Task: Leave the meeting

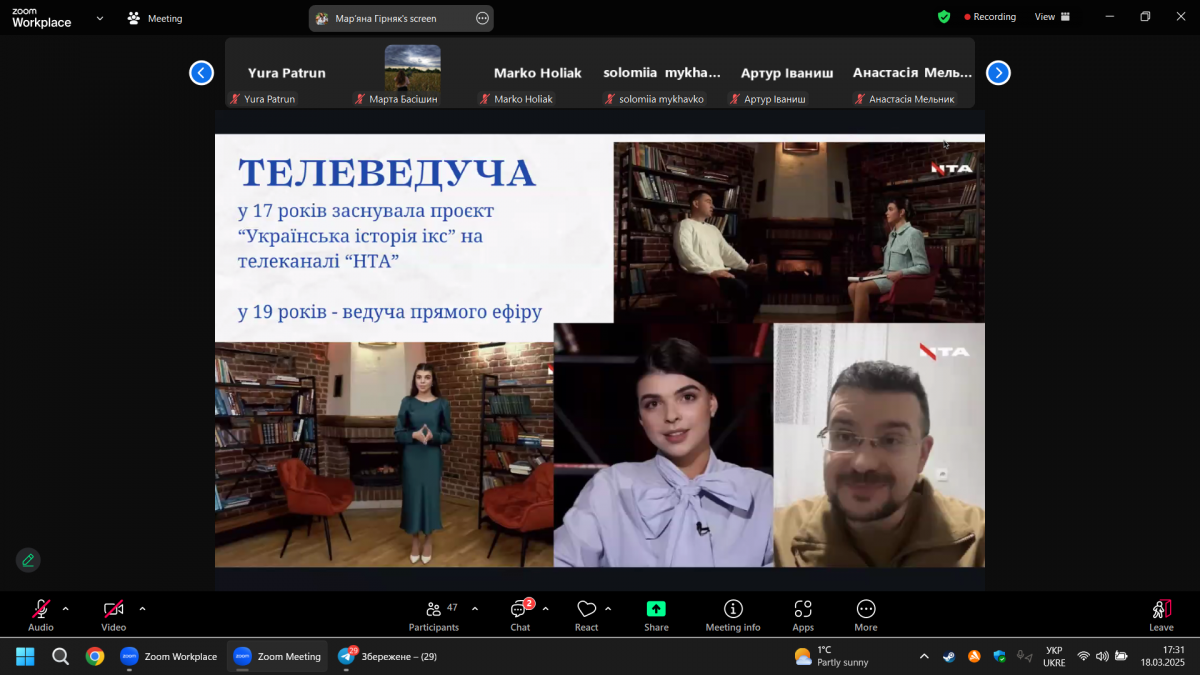Action: 1161,615
